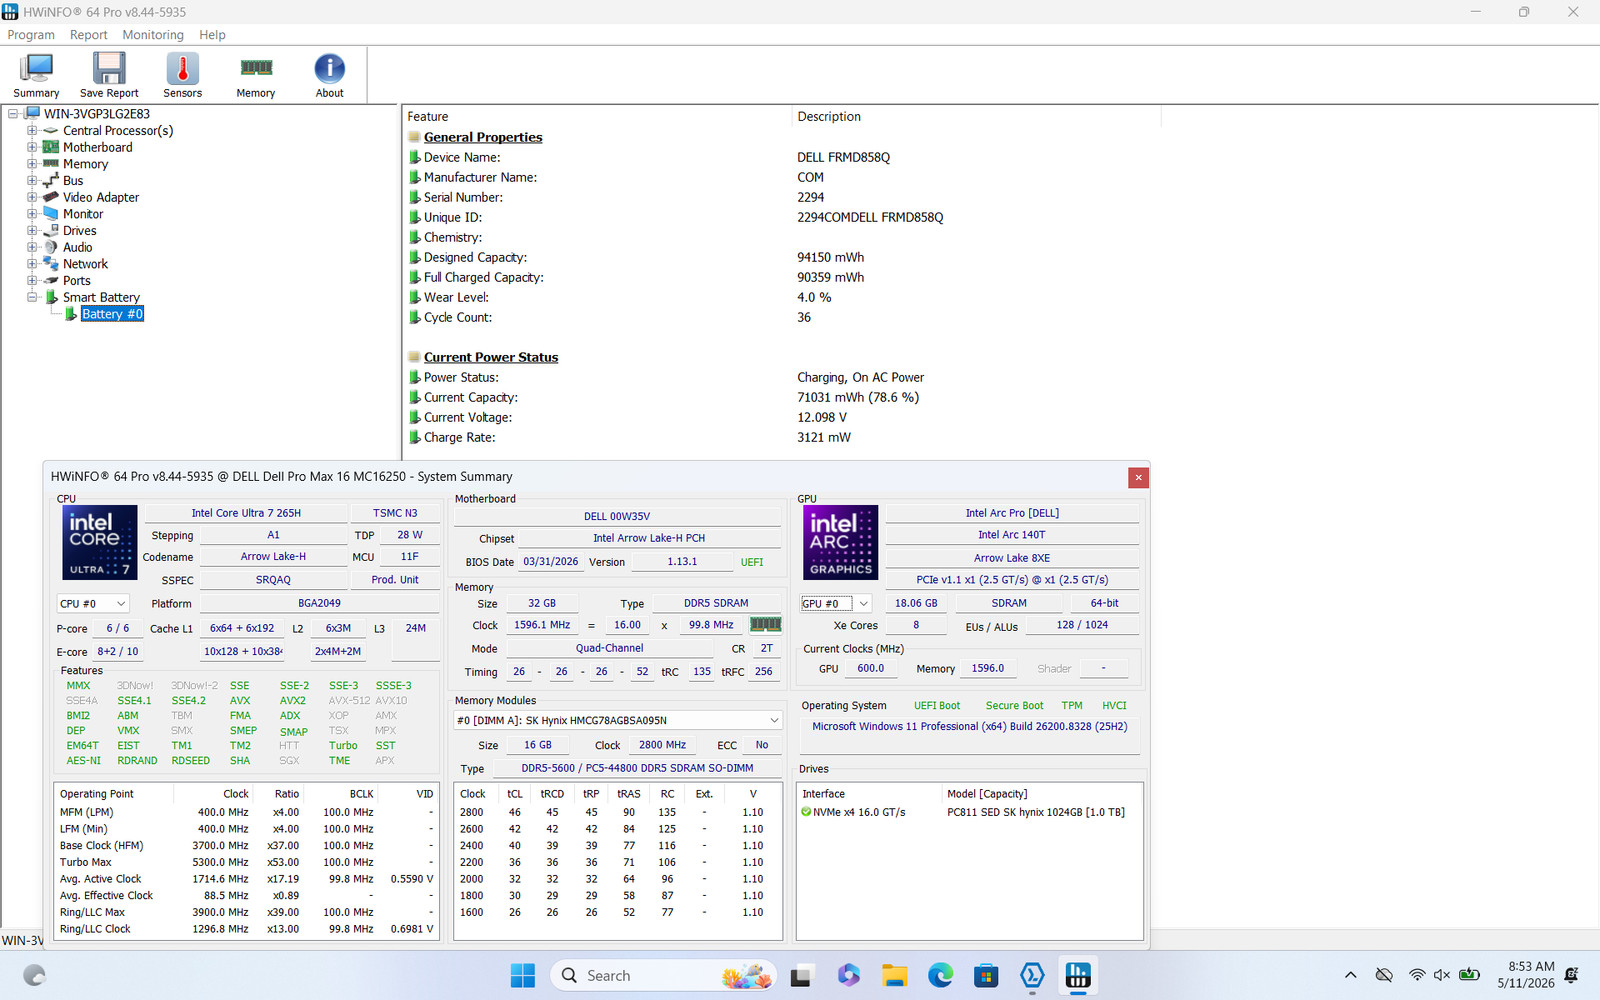Image resolution: width=1600 pixels, height=1000 pixels.
Task: Click the Description column header
Action: (x=976, y=117)
